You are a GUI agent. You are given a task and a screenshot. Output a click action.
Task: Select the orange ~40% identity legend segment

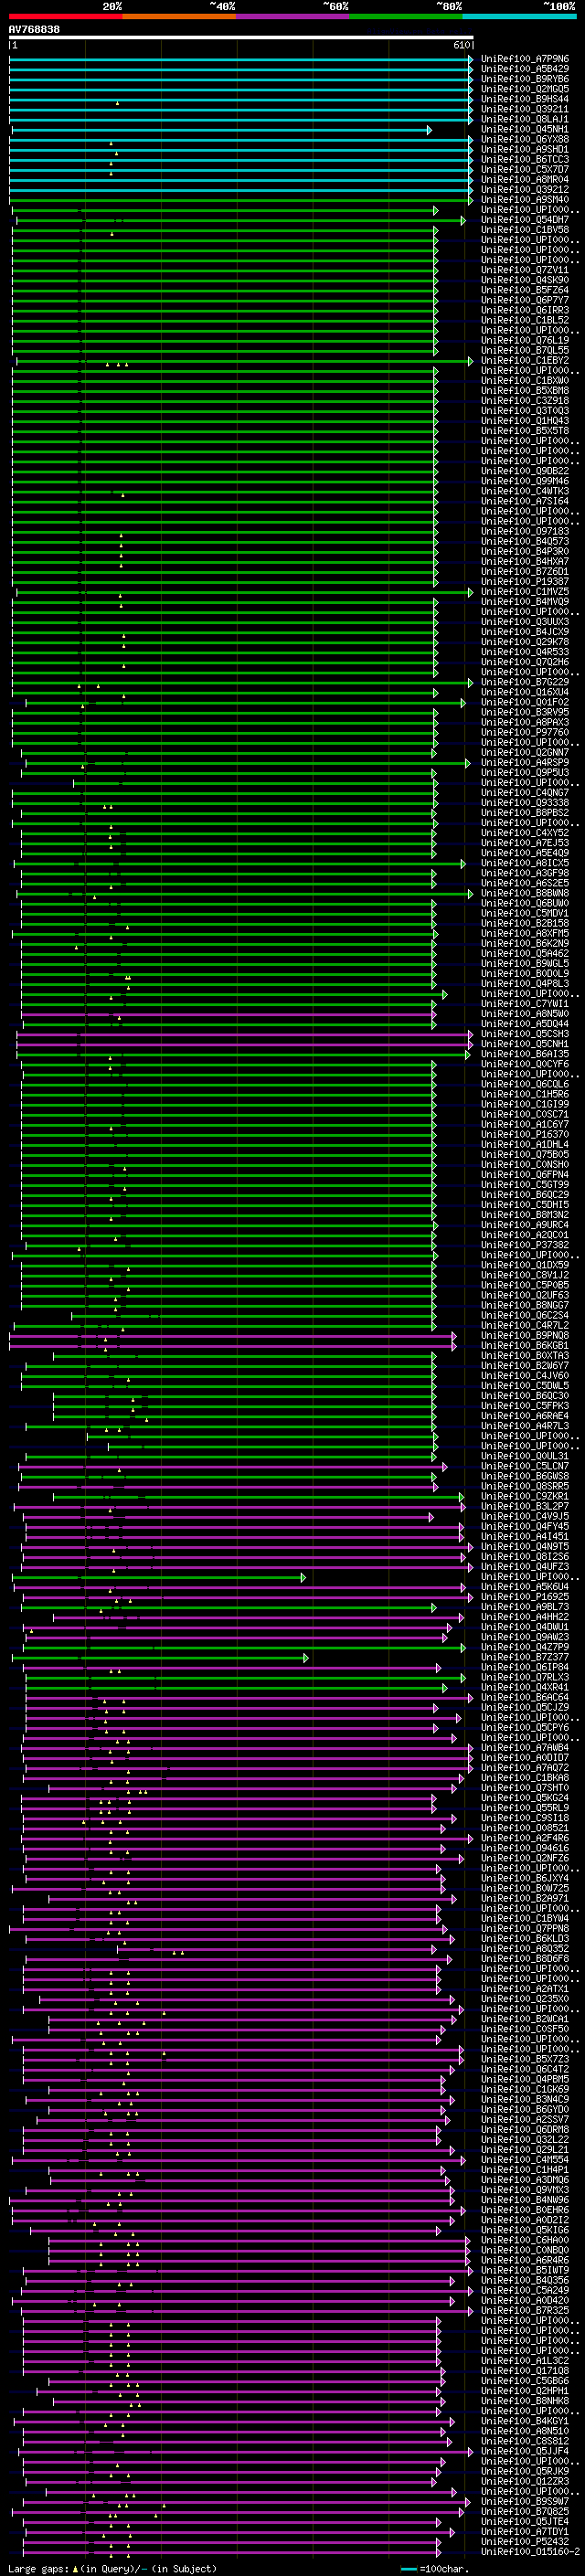pos(179,17)
